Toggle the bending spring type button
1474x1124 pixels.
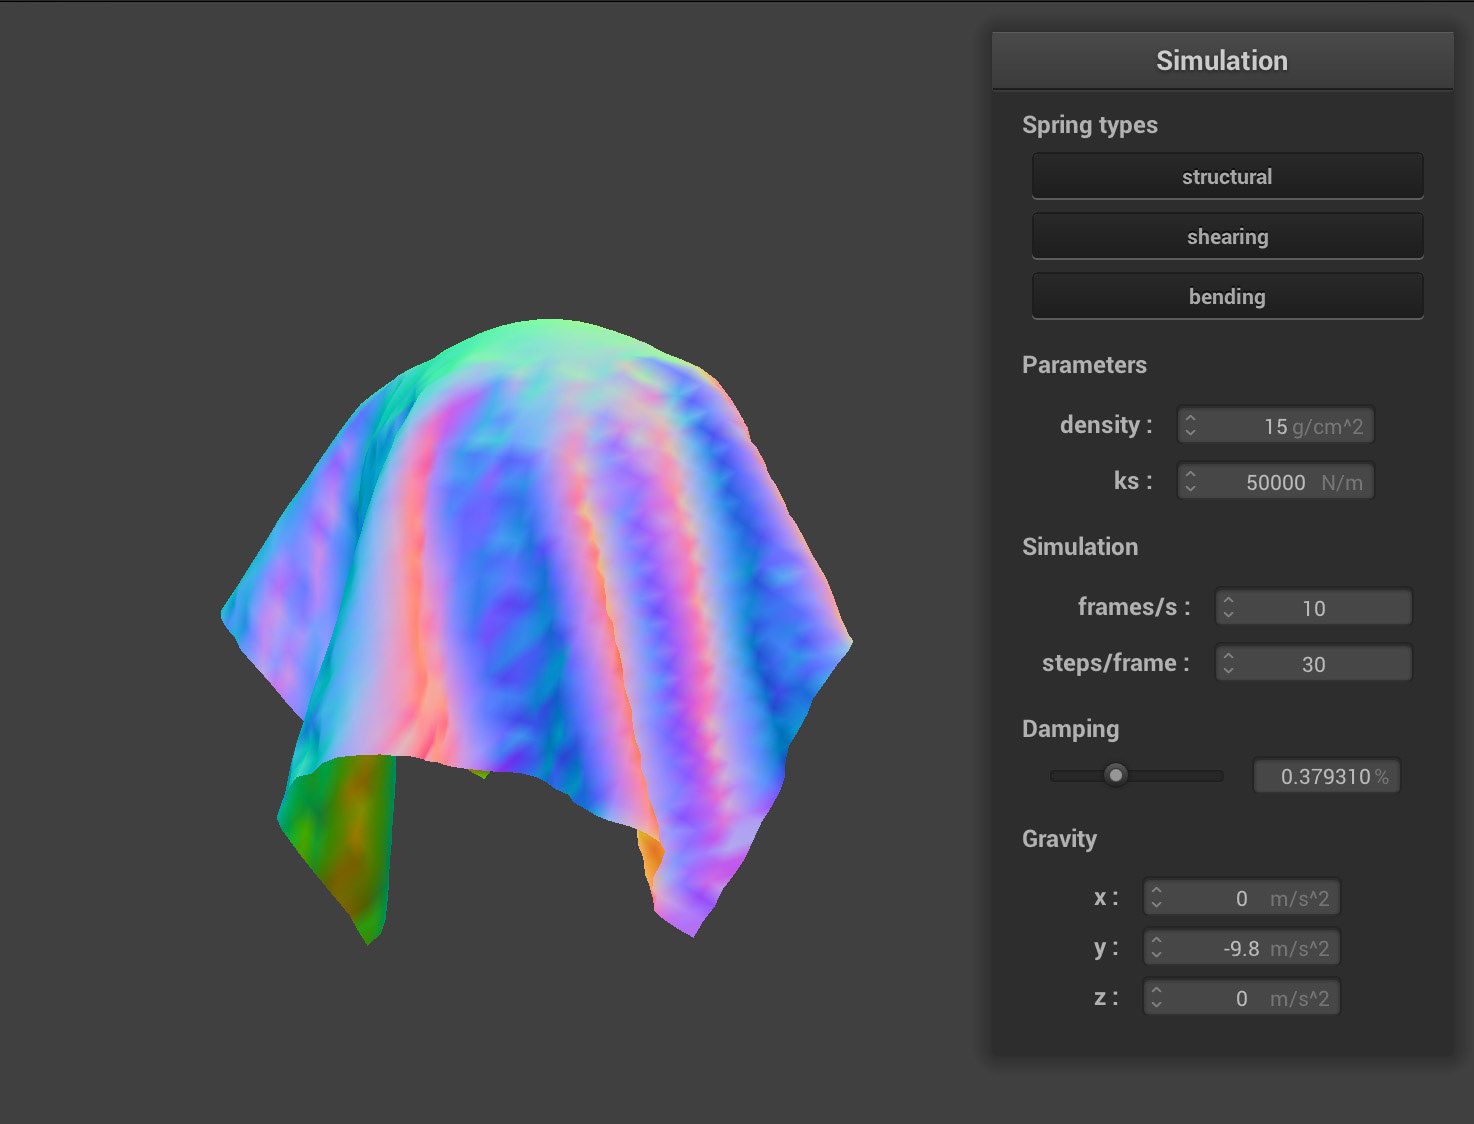pos(1227,296)
